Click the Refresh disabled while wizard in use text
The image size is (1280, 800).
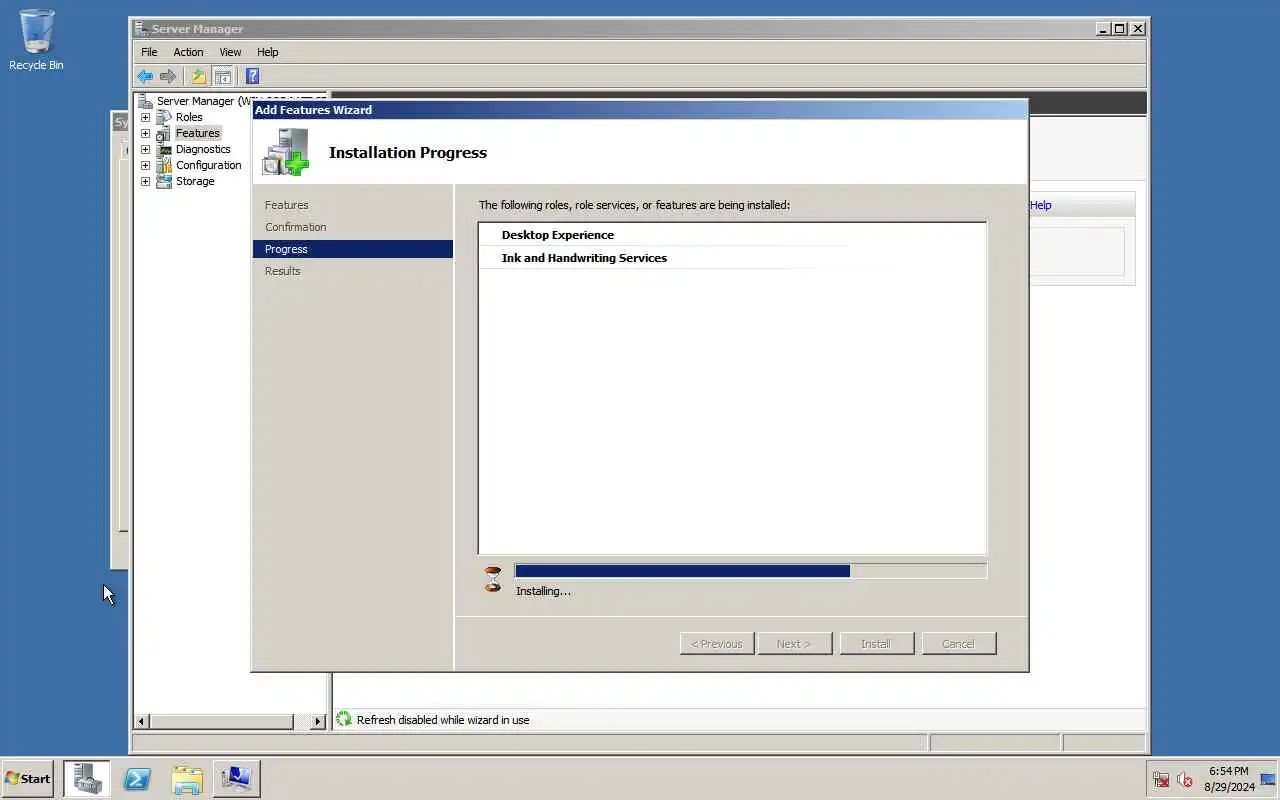pyautogui.click(x=443, y=720)
